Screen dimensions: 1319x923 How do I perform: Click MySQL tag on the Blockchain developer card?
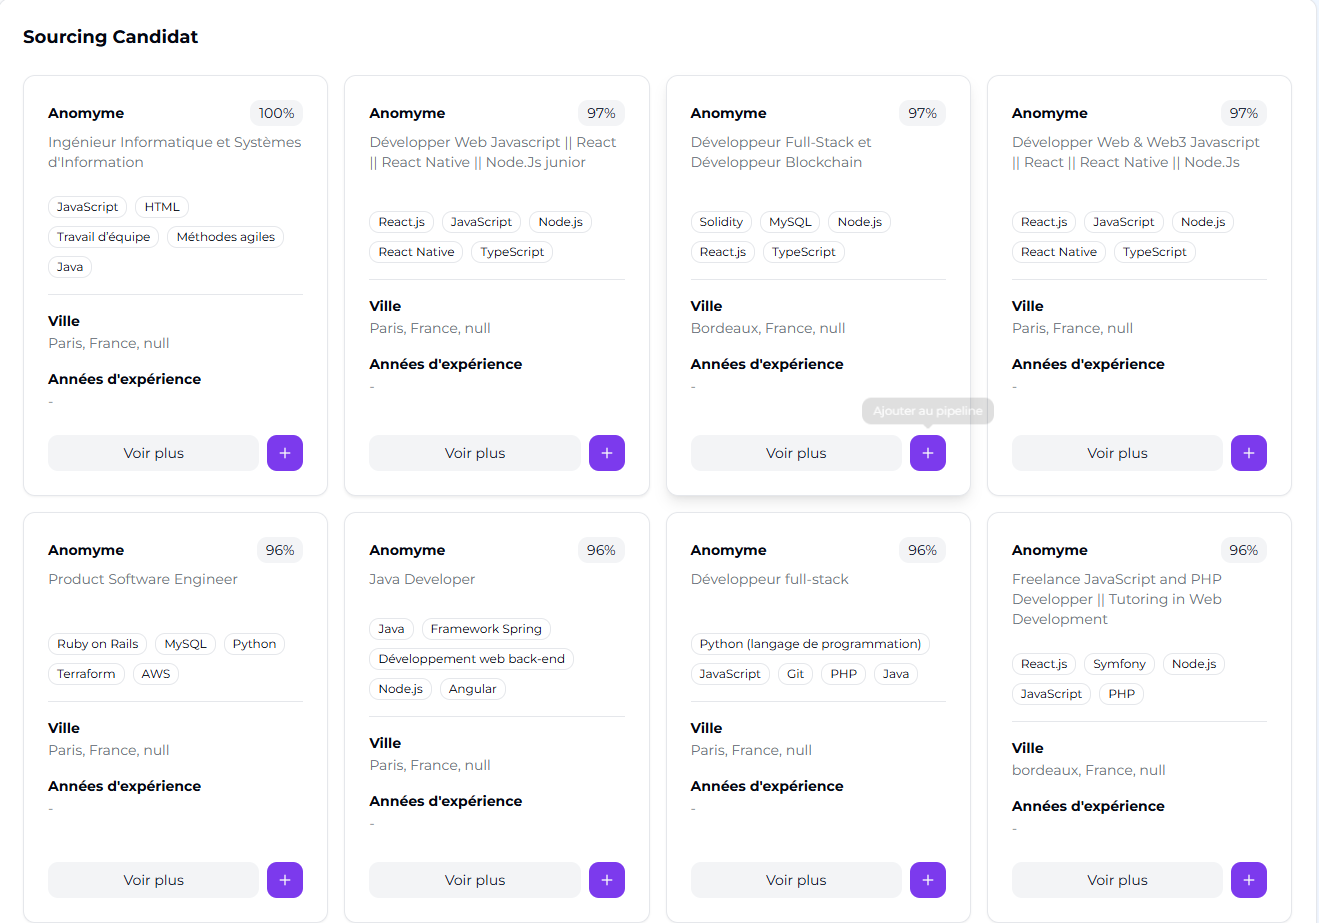790,222
